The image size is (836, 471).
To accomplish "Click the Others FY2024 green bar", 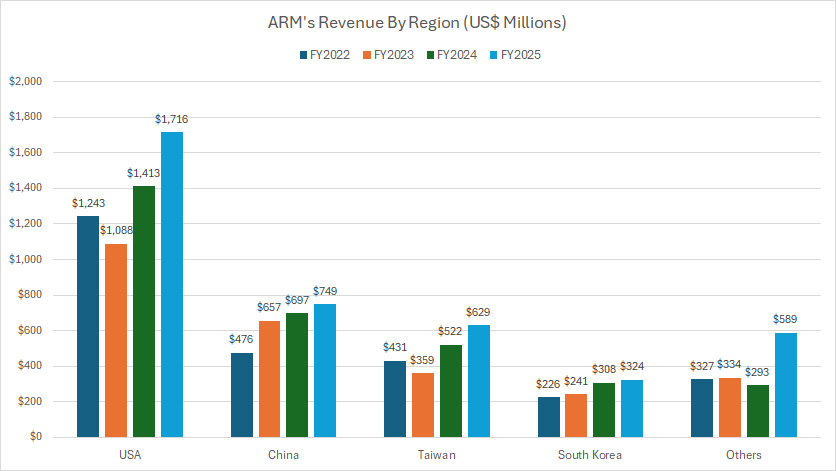I will point(758,411).
